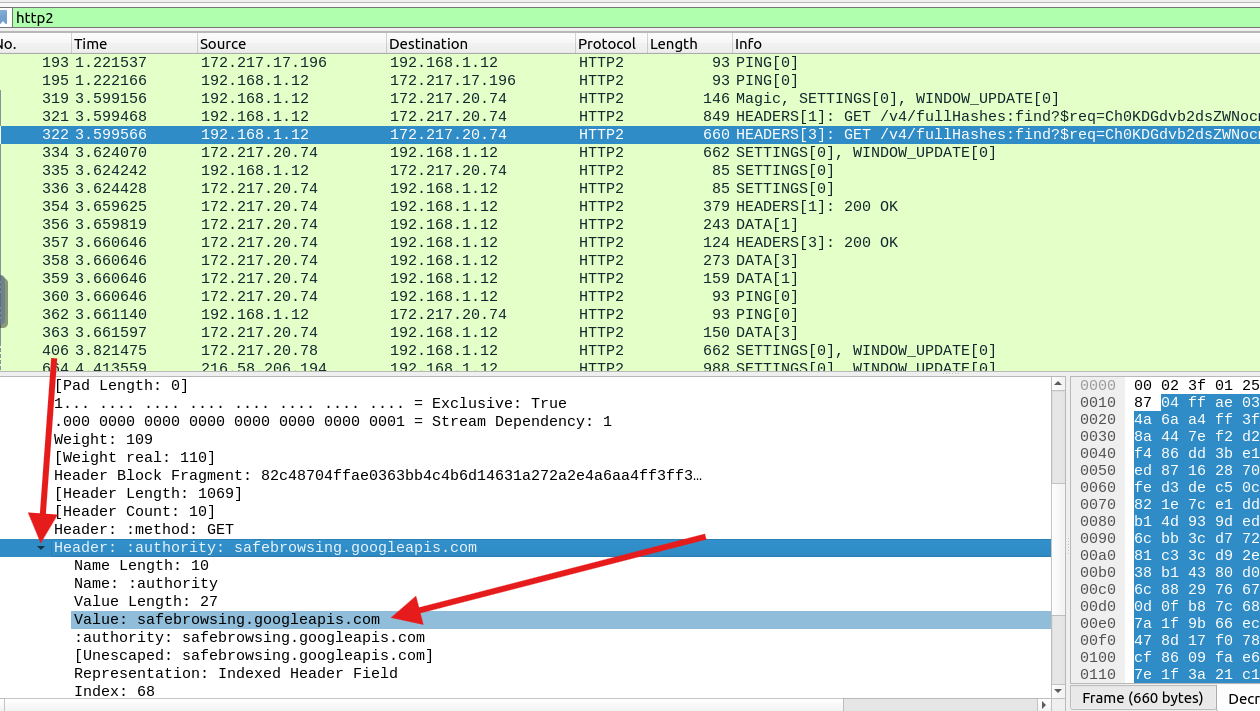Click Representation: Indexed Header Field line
1260x711 pixels.
coord(236,674)
